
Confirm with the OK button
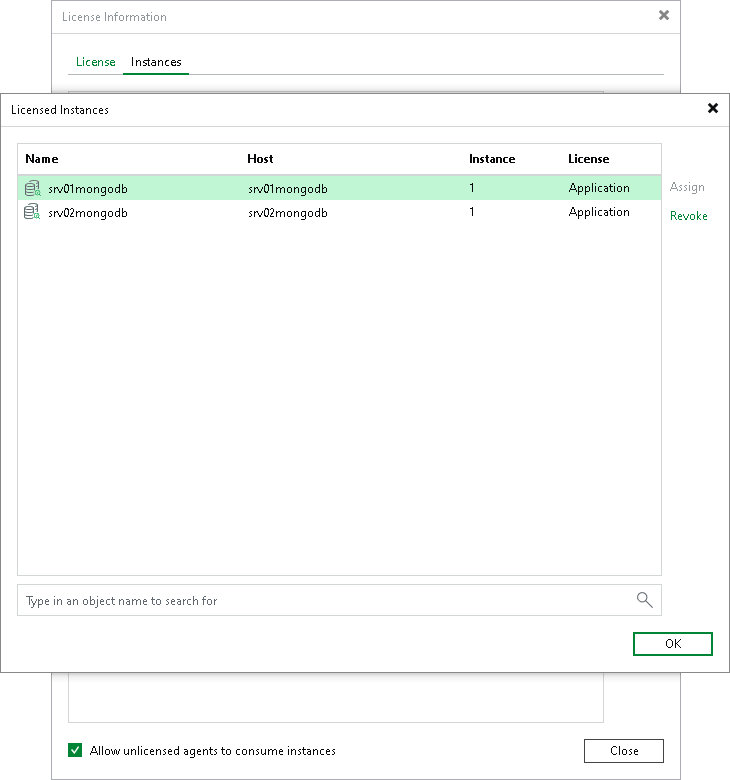[x=673, y=644]
